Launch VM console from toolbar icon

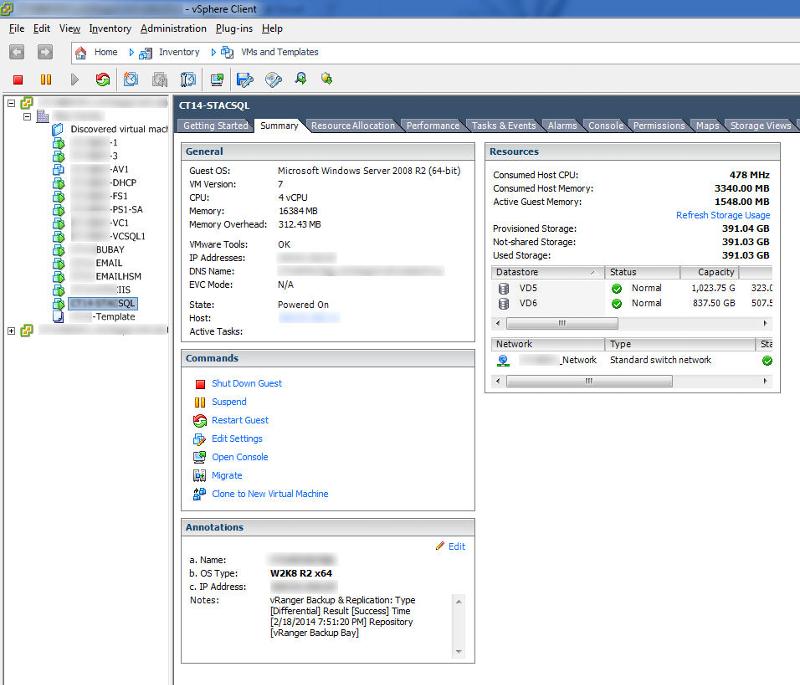[x=217, y=79]
